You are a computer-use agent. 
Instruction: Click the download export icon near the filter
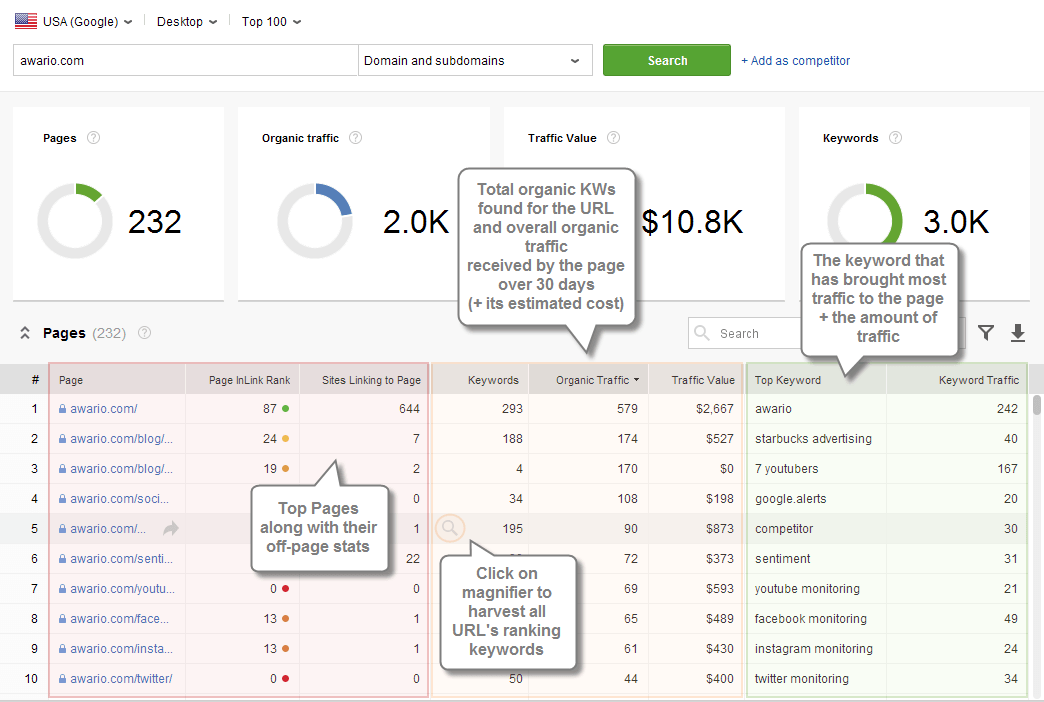pyautogui.click(x=1018, y=333)
